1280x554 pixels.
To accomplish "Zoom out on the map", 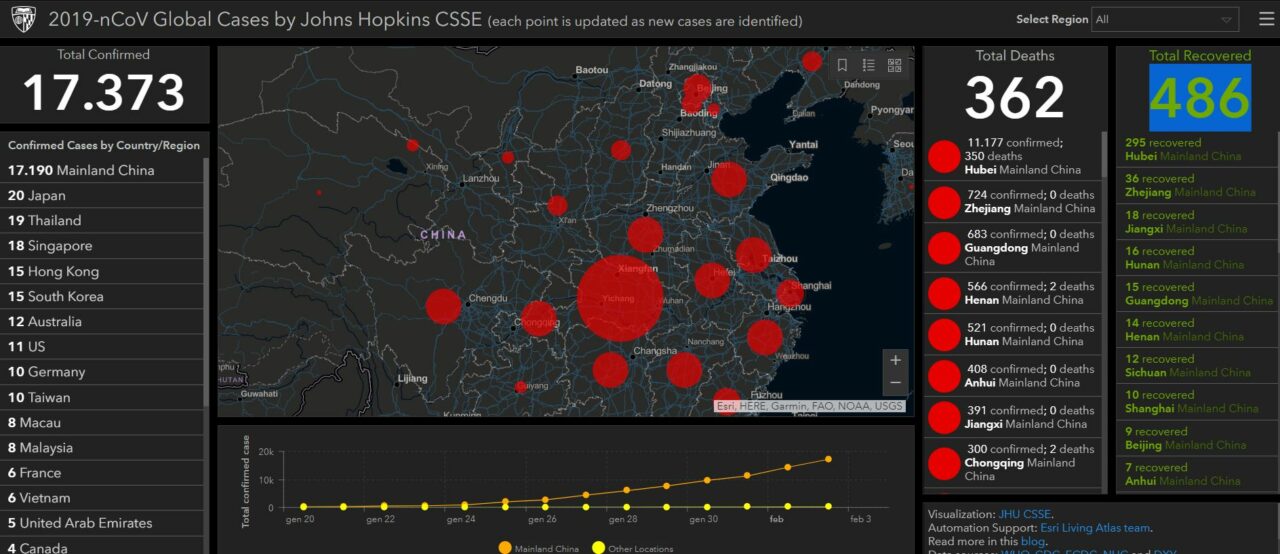I will coord(895,383).
